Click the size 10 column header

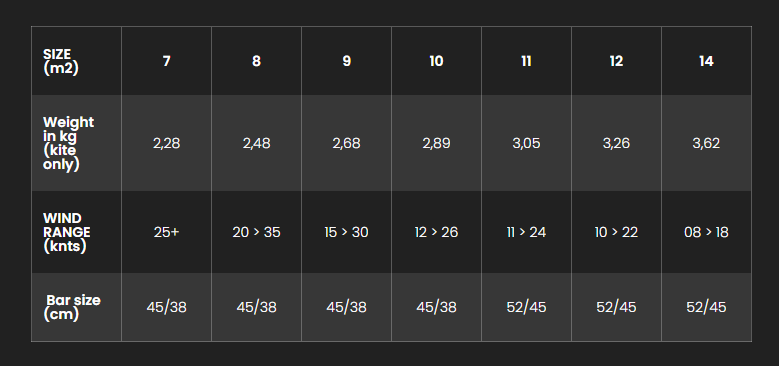coord(436,61)
